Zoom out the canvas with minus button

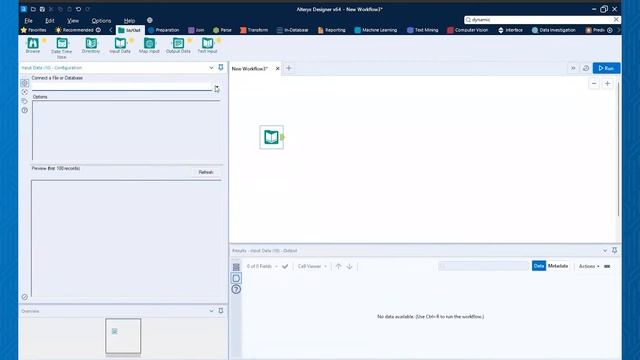point(594,84)
